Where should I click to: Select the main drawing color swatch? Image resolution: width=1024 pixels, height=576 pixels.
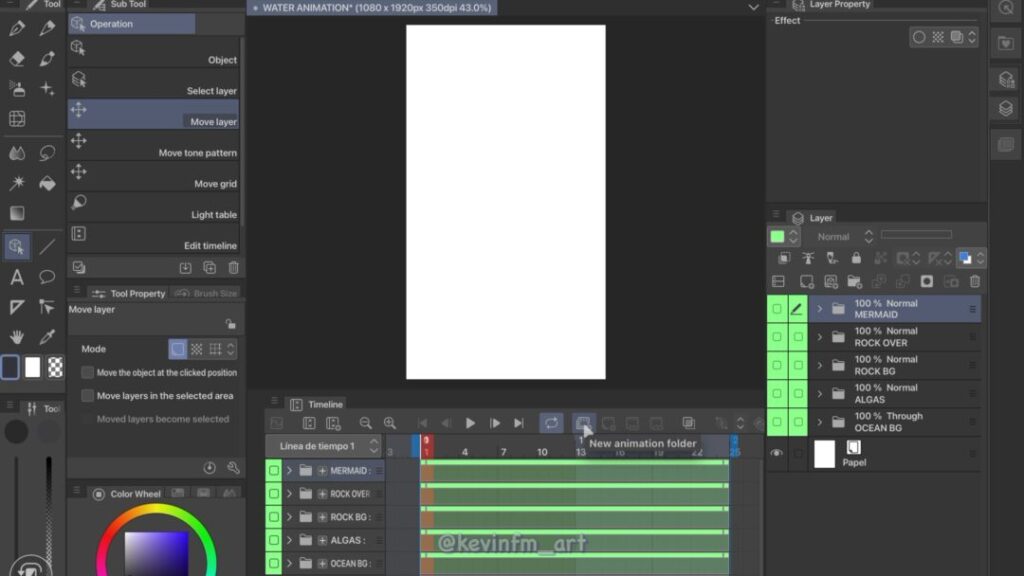tap(10, 368)
